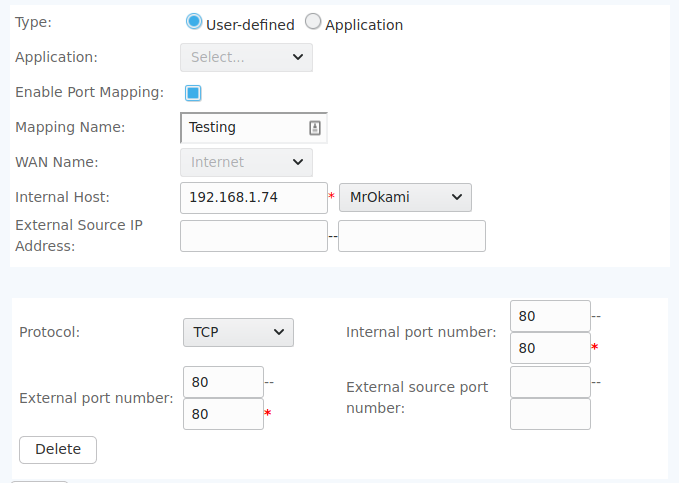Click the Mapping Name text field with Testing
Screen dimensions: 679x483
(x=245, y=128)
